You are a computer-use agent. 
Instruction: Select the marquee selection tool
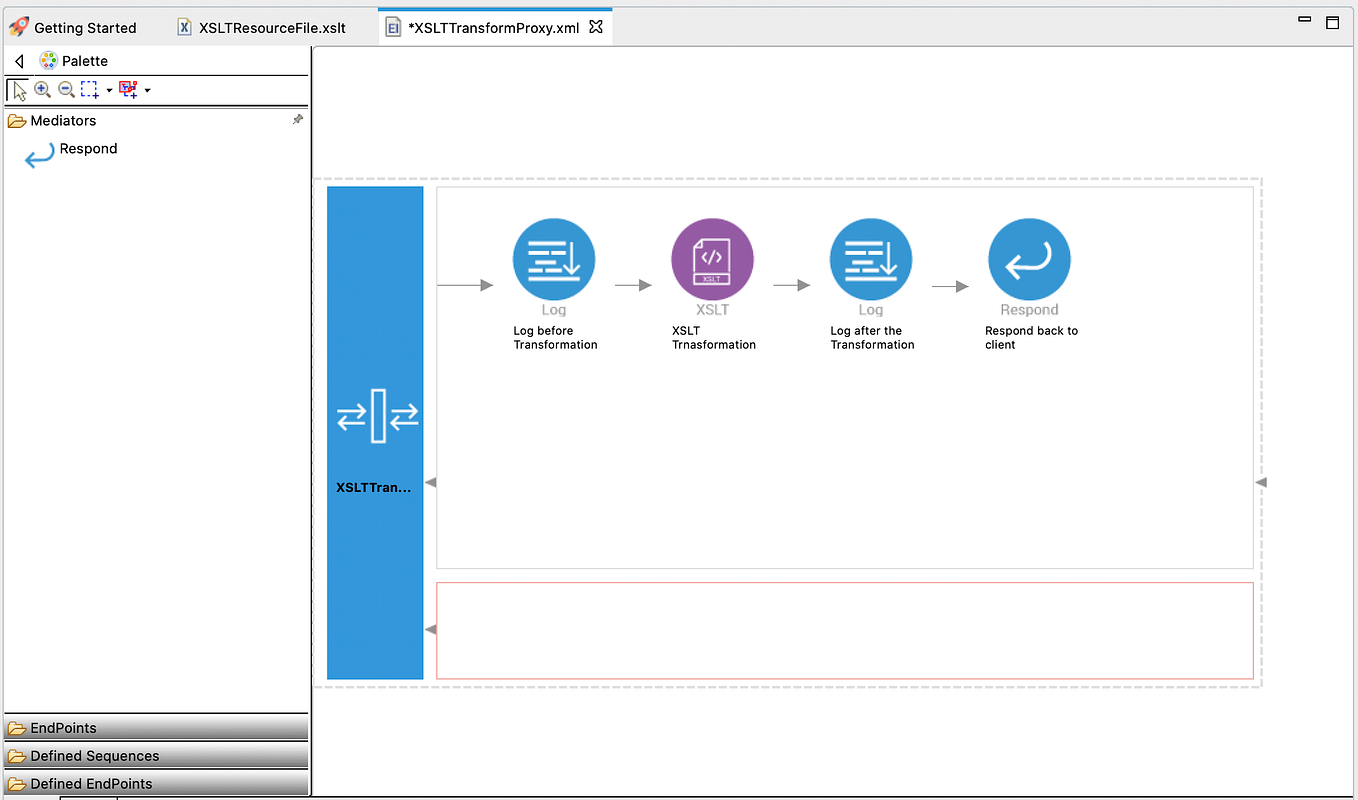[87, 89]
